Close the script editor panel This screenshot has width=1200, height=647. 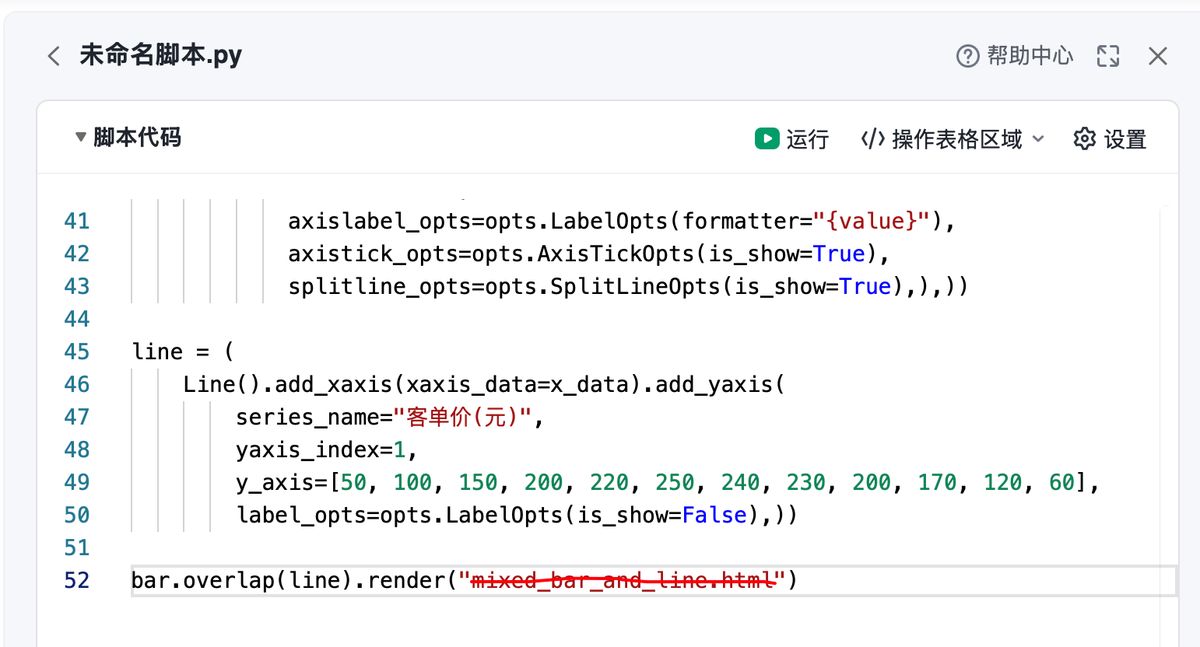click(1158, 56)
